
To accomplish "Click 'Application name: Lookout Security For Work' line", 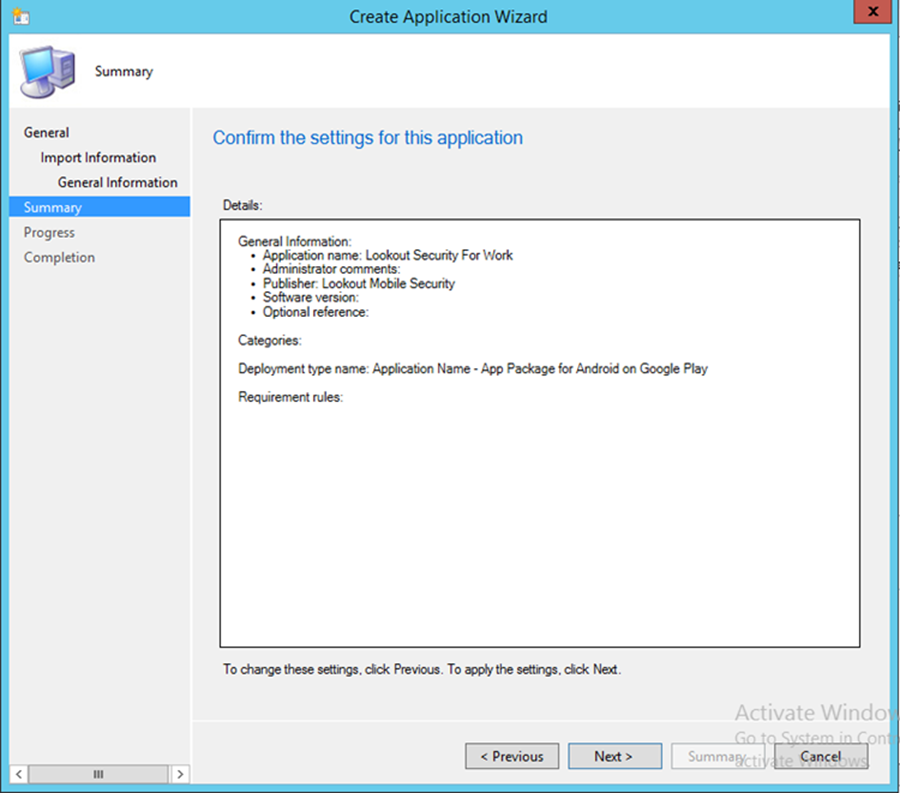I will (x=388, y=255).
